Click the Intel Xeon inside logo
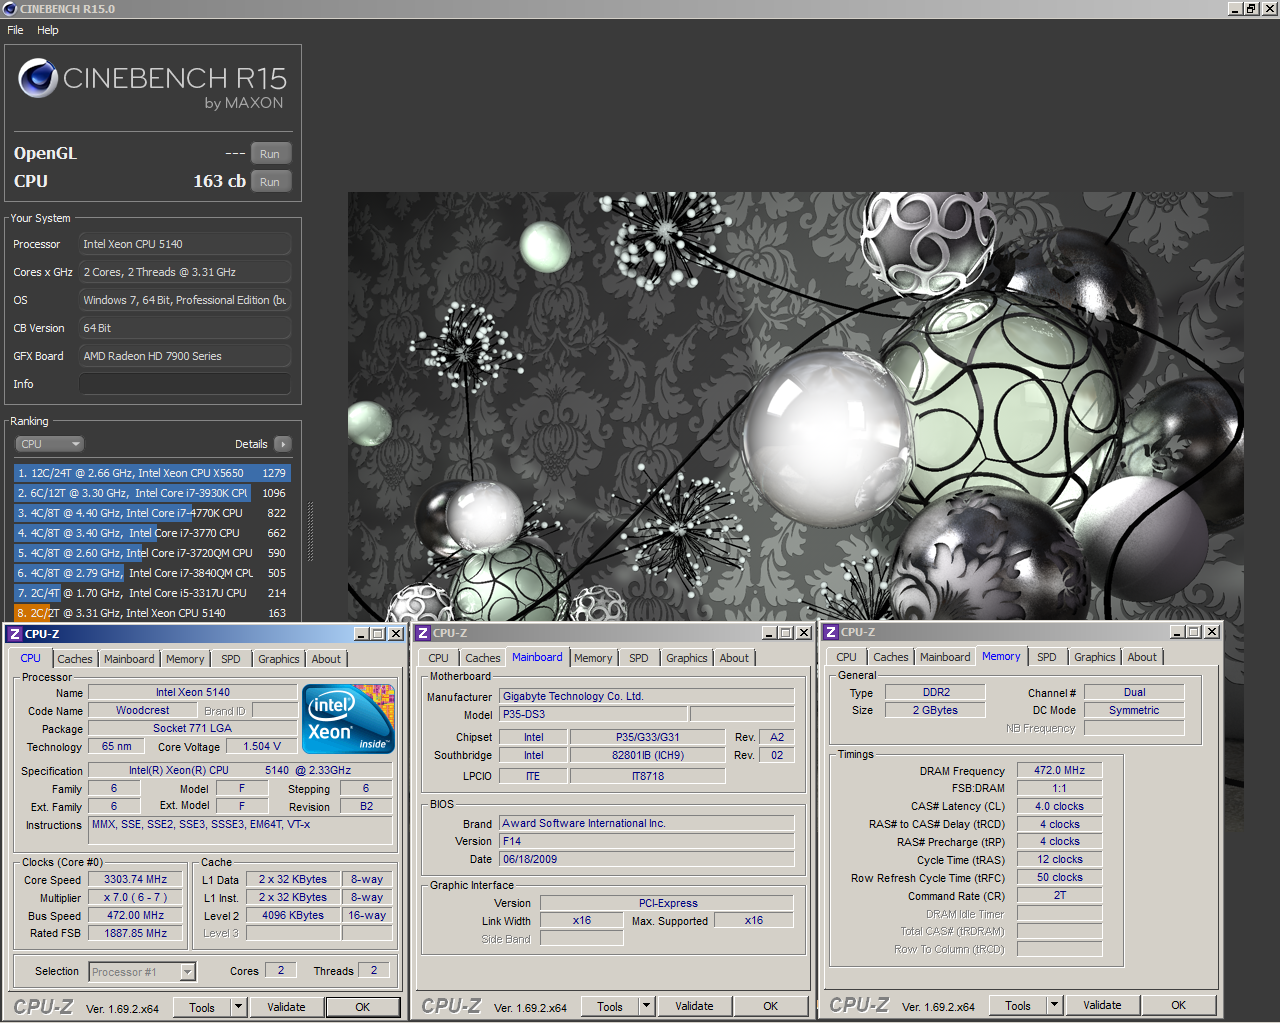The width and height of the screenshot is (1280, 1024). [x=348, y=719]
